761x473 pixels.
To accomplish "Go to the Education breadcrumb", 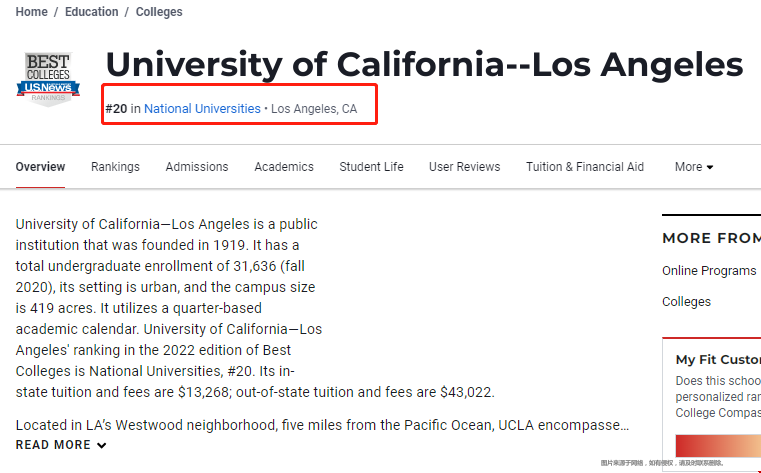I will pyautogui.click(x=92, y=12).
